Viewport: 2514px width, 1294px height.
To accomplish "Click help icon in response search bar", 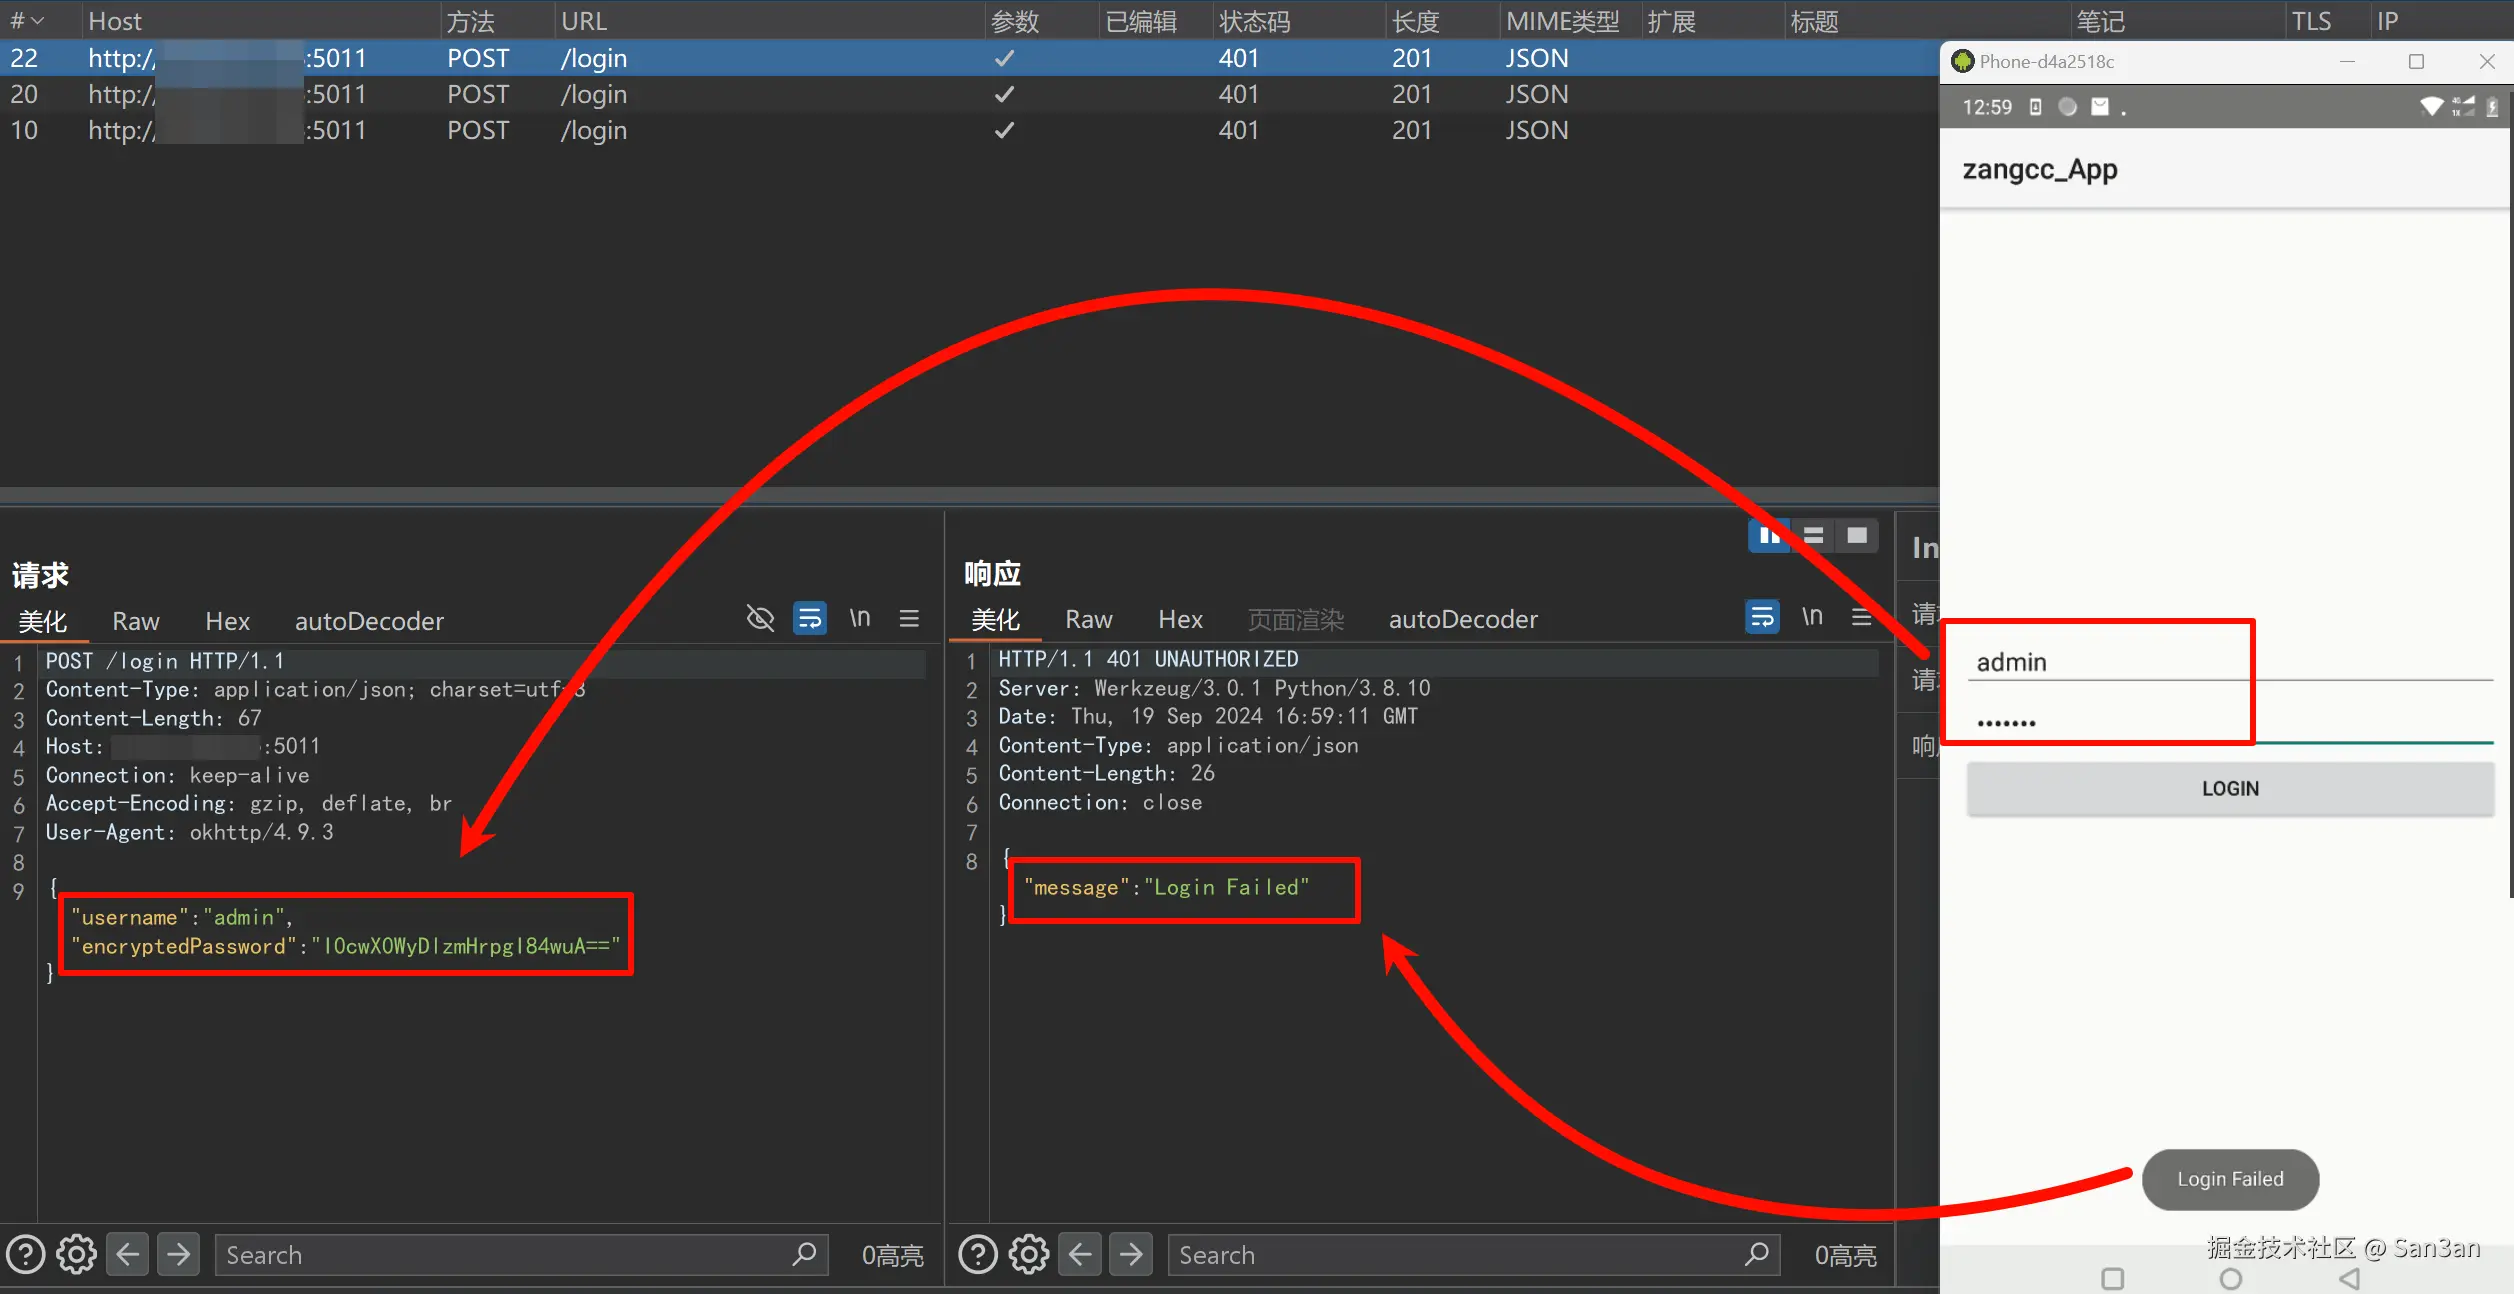I will tap(978, 1254).
